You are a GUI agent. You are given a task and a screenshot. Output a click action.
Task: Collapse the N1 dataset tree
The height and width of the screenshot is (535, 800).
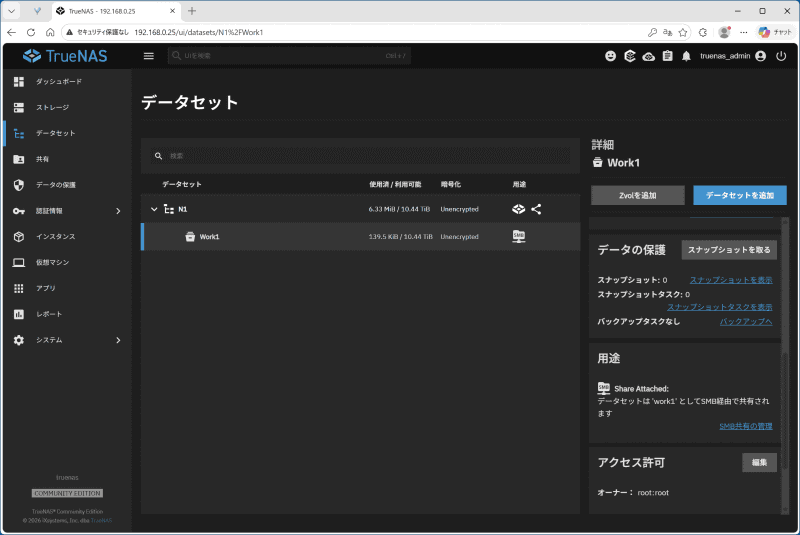[154, 209]
